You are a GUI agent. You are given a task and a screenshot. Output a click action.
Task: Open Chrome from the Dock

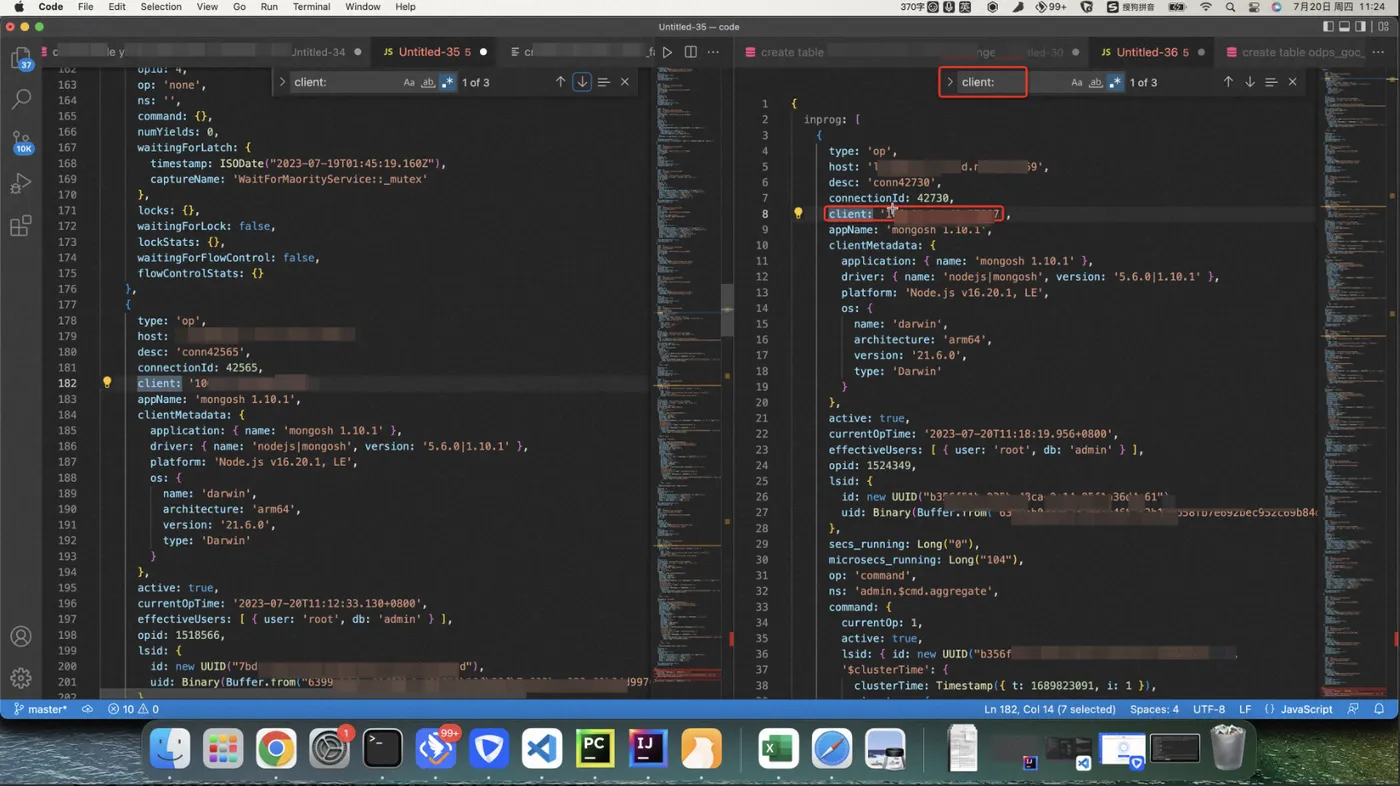276,748
